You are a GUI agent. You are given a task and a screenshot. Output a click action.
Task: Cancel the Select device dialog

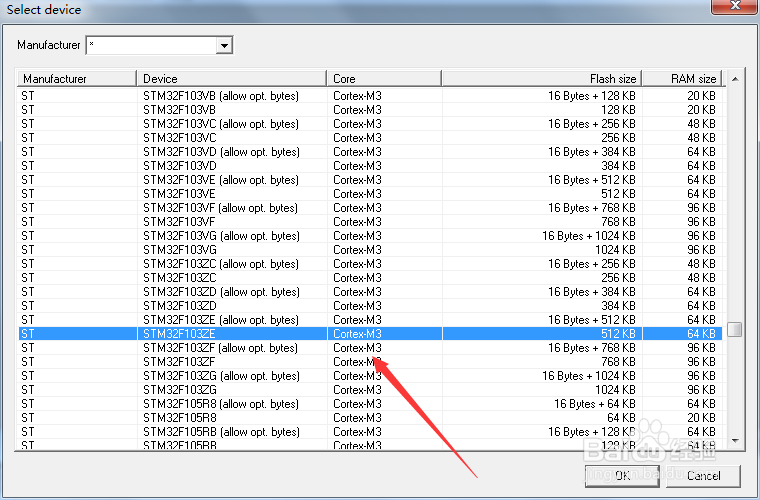pos(703,476)
